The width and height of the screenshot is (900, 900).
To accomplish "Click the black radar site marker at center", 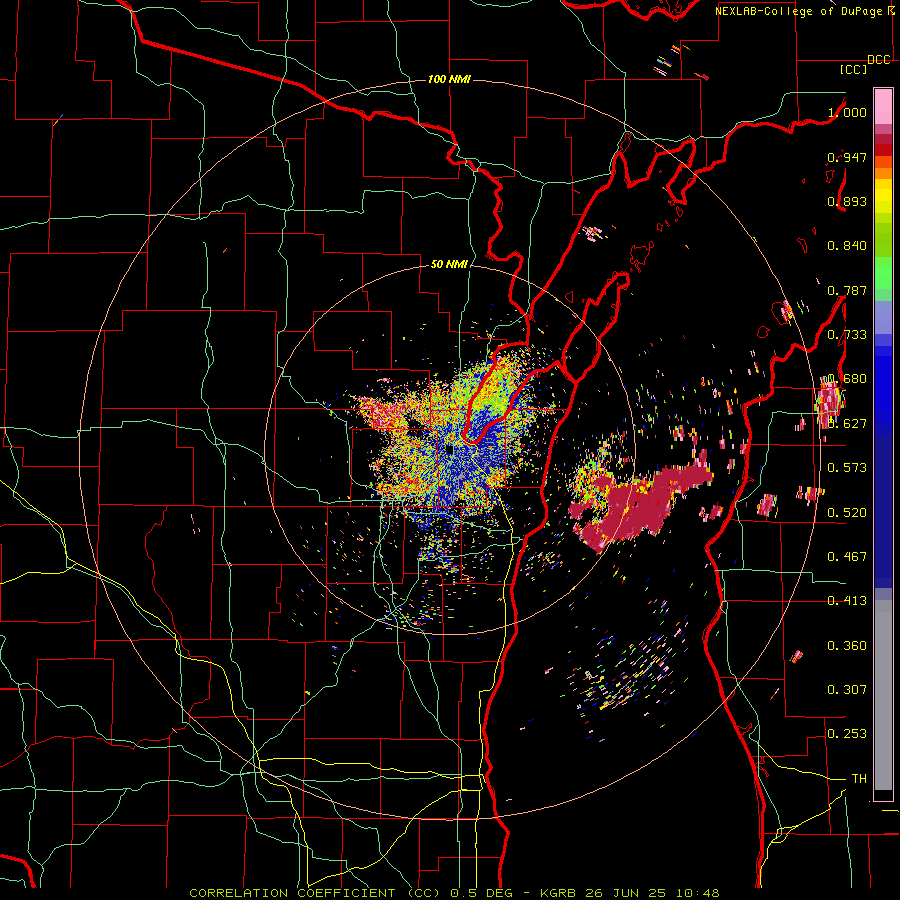I will coord(449,450).
